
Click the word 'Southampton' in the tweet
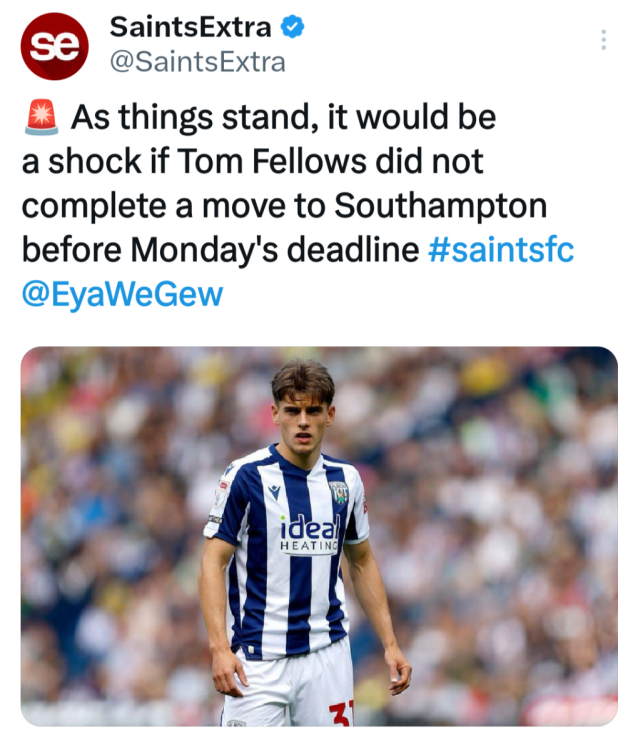click(x=441, y=205)
